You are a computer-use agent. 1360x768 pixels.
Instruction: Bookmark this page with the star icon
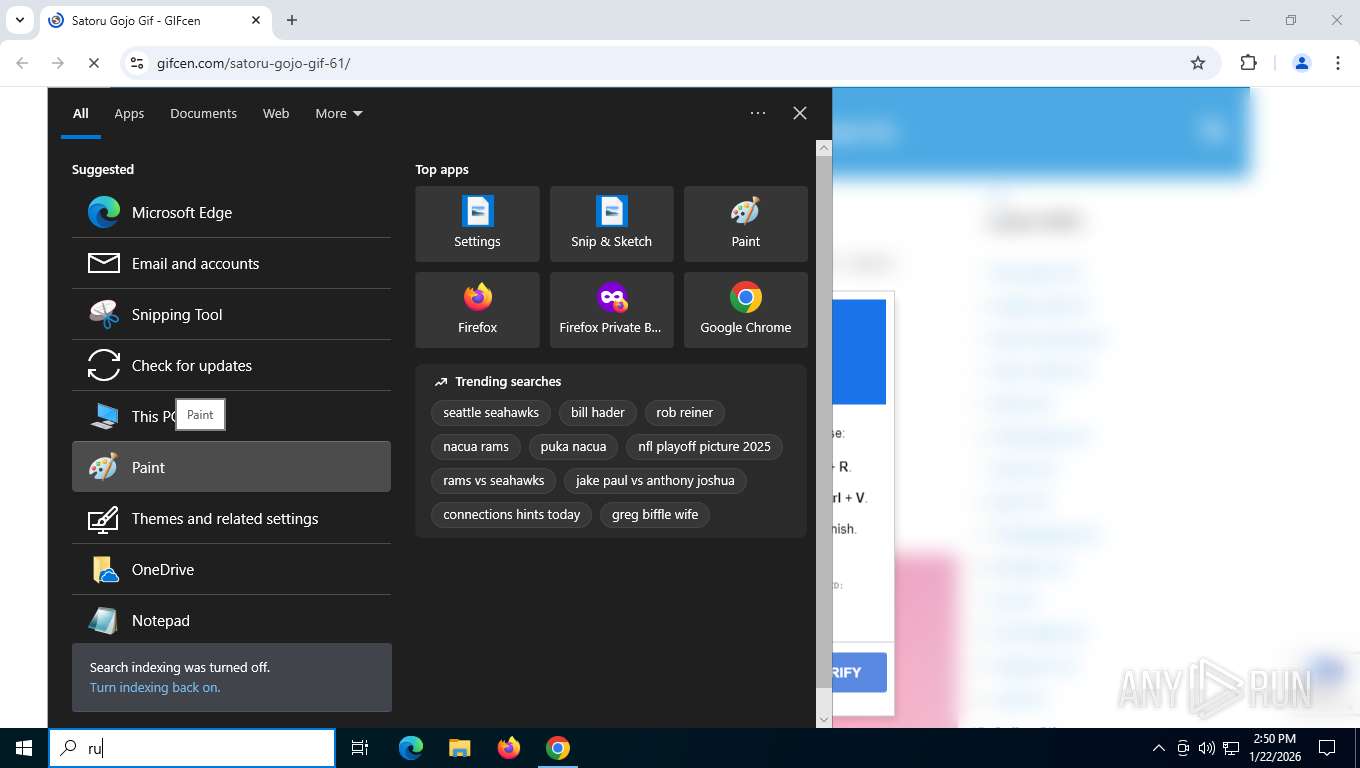click(1198, 63)
